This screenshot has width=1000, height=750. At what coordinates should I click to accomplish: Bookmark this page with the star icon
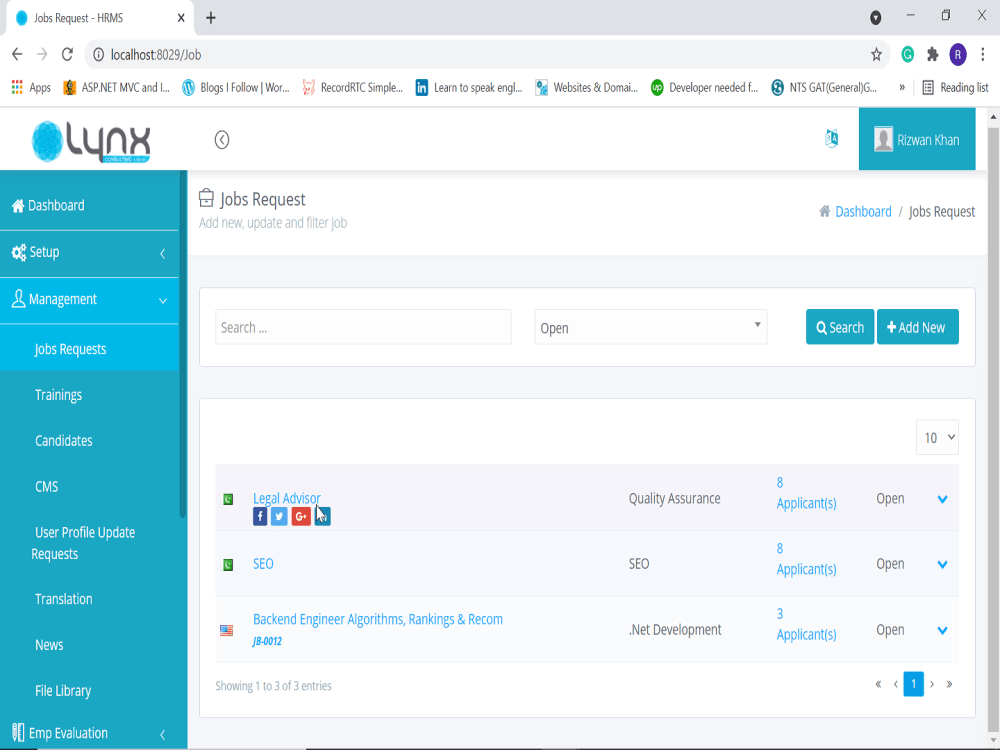(876, 55)
